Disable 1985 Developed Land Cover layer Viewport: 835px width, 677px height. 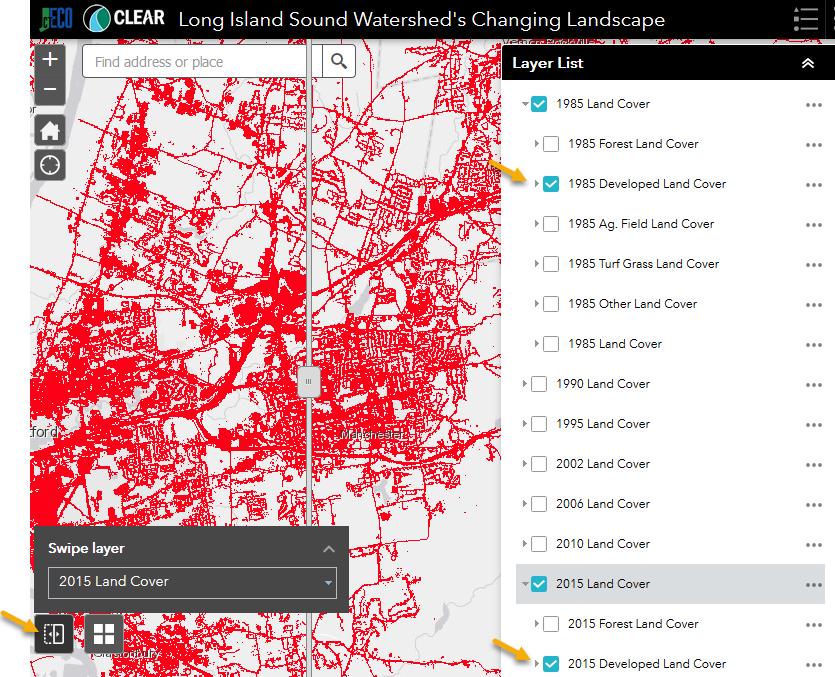click(551, 184)
